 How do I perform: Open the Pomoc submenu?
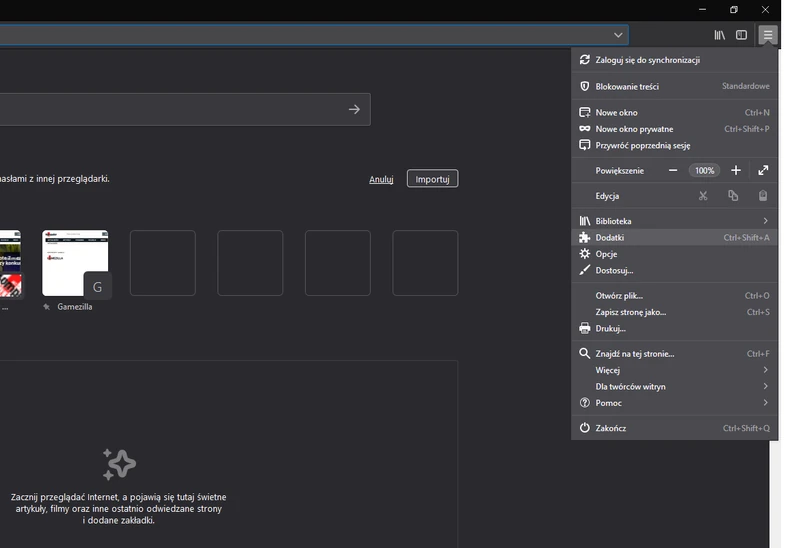674,403
